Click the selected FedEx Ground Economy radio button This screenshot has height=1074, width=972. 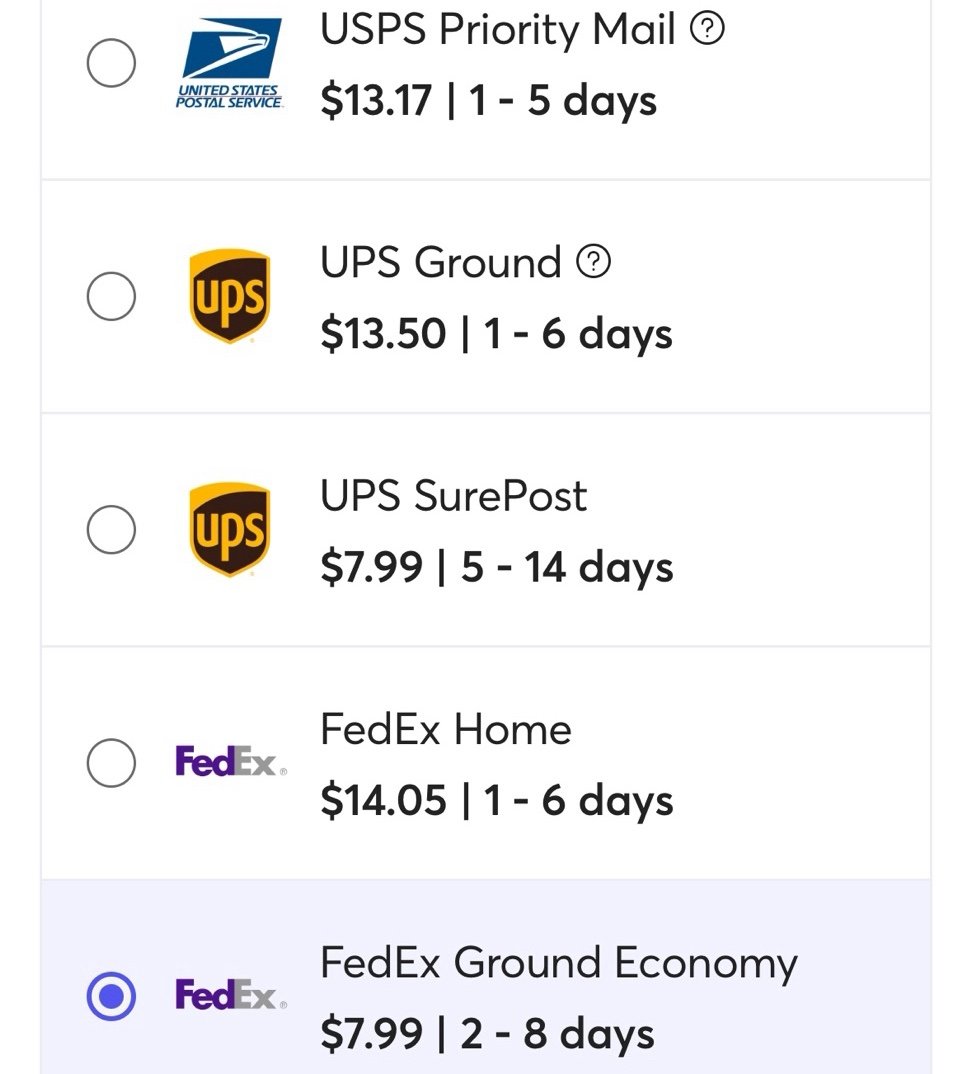(x=111, y=996)
